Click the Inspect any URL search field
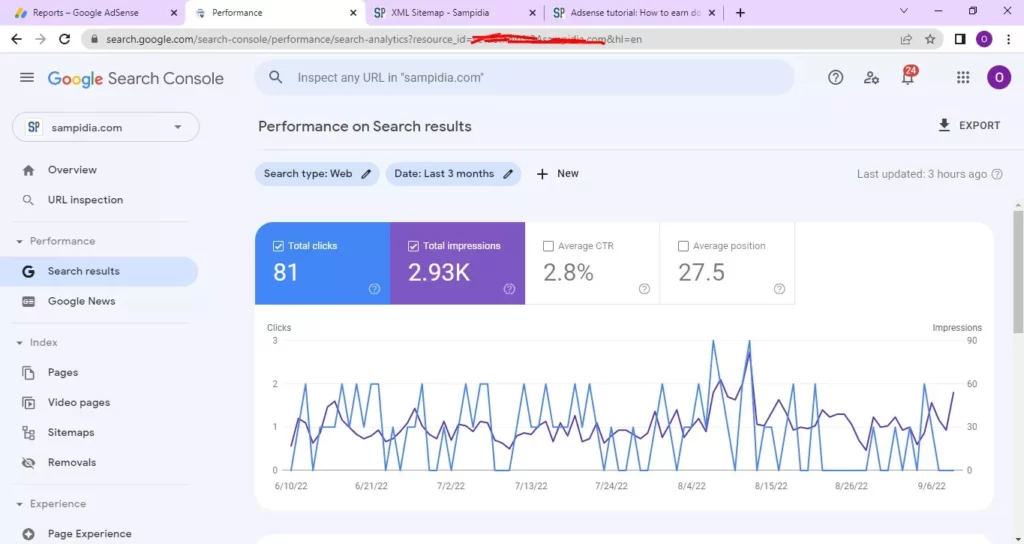This screenshot has width=1024, height=544. pos(524,78)
